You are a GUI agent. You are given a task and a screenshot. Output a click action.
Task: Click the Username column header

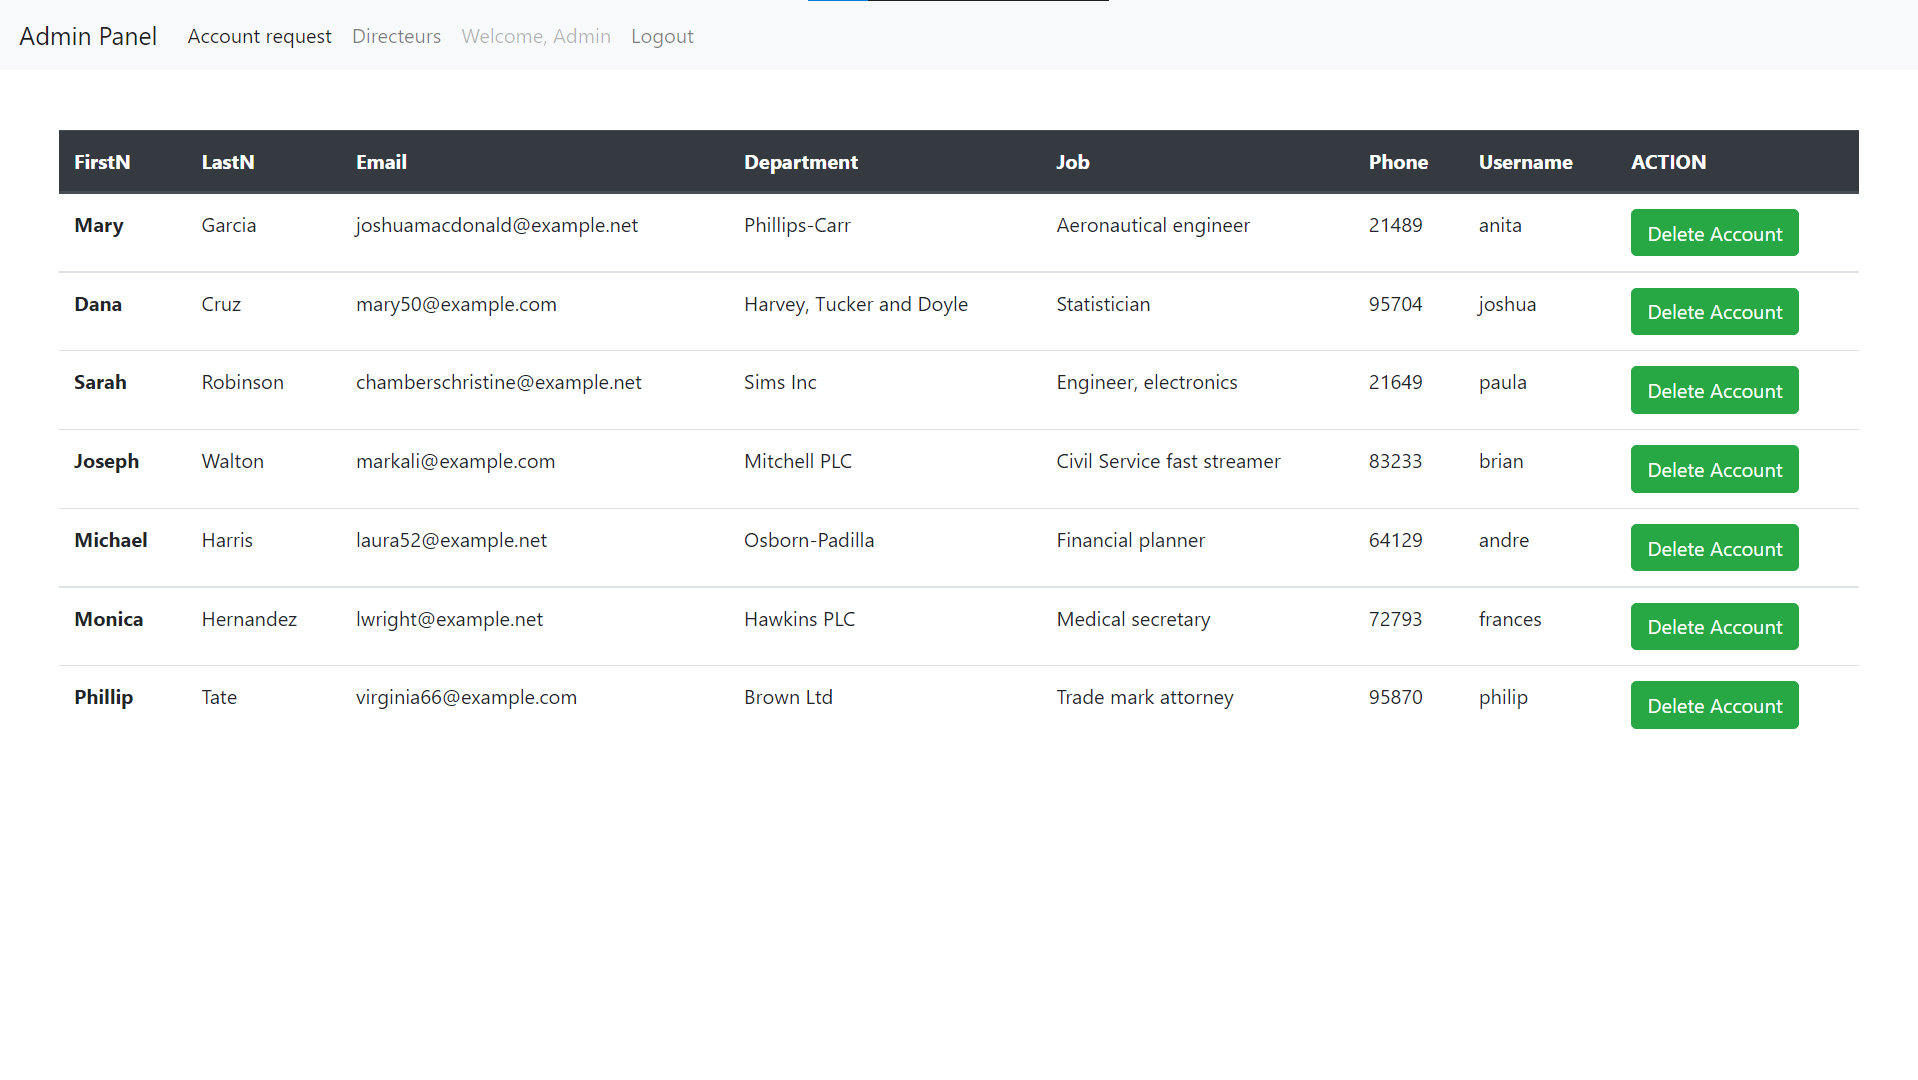click(1524, 162)
